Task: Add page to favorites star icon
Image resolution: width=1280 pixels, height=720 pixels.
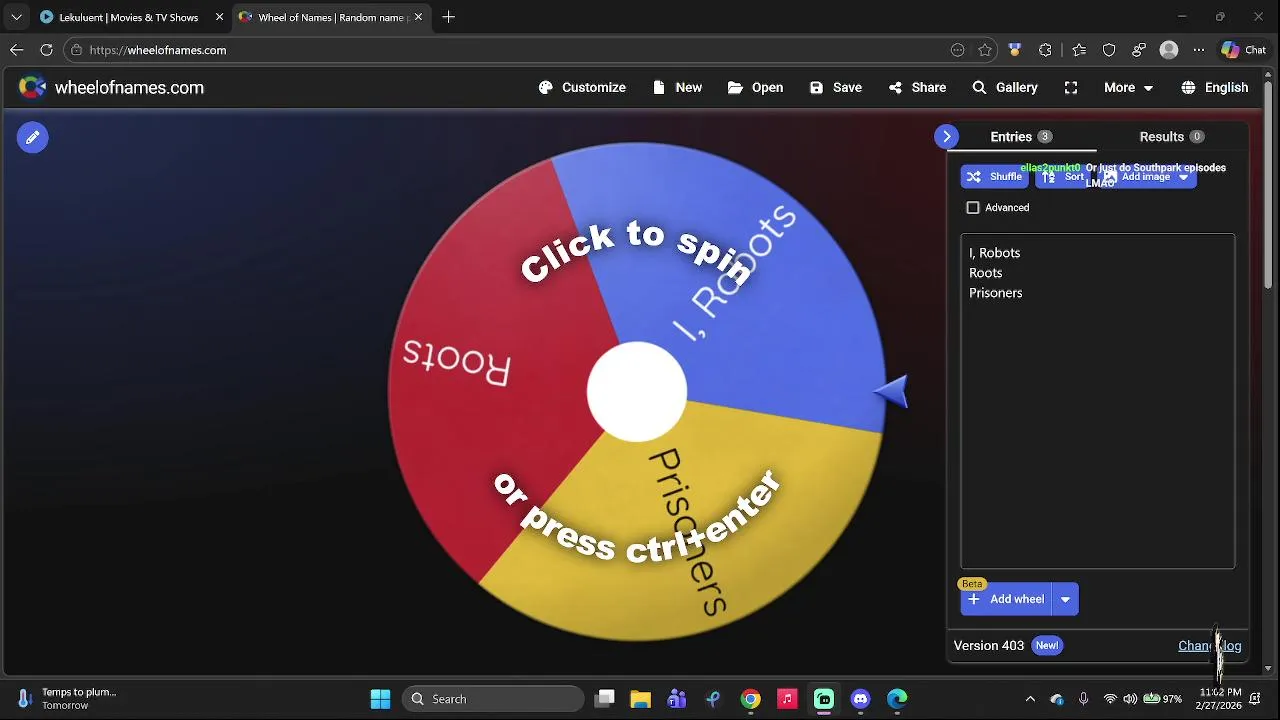Action: 985,50
